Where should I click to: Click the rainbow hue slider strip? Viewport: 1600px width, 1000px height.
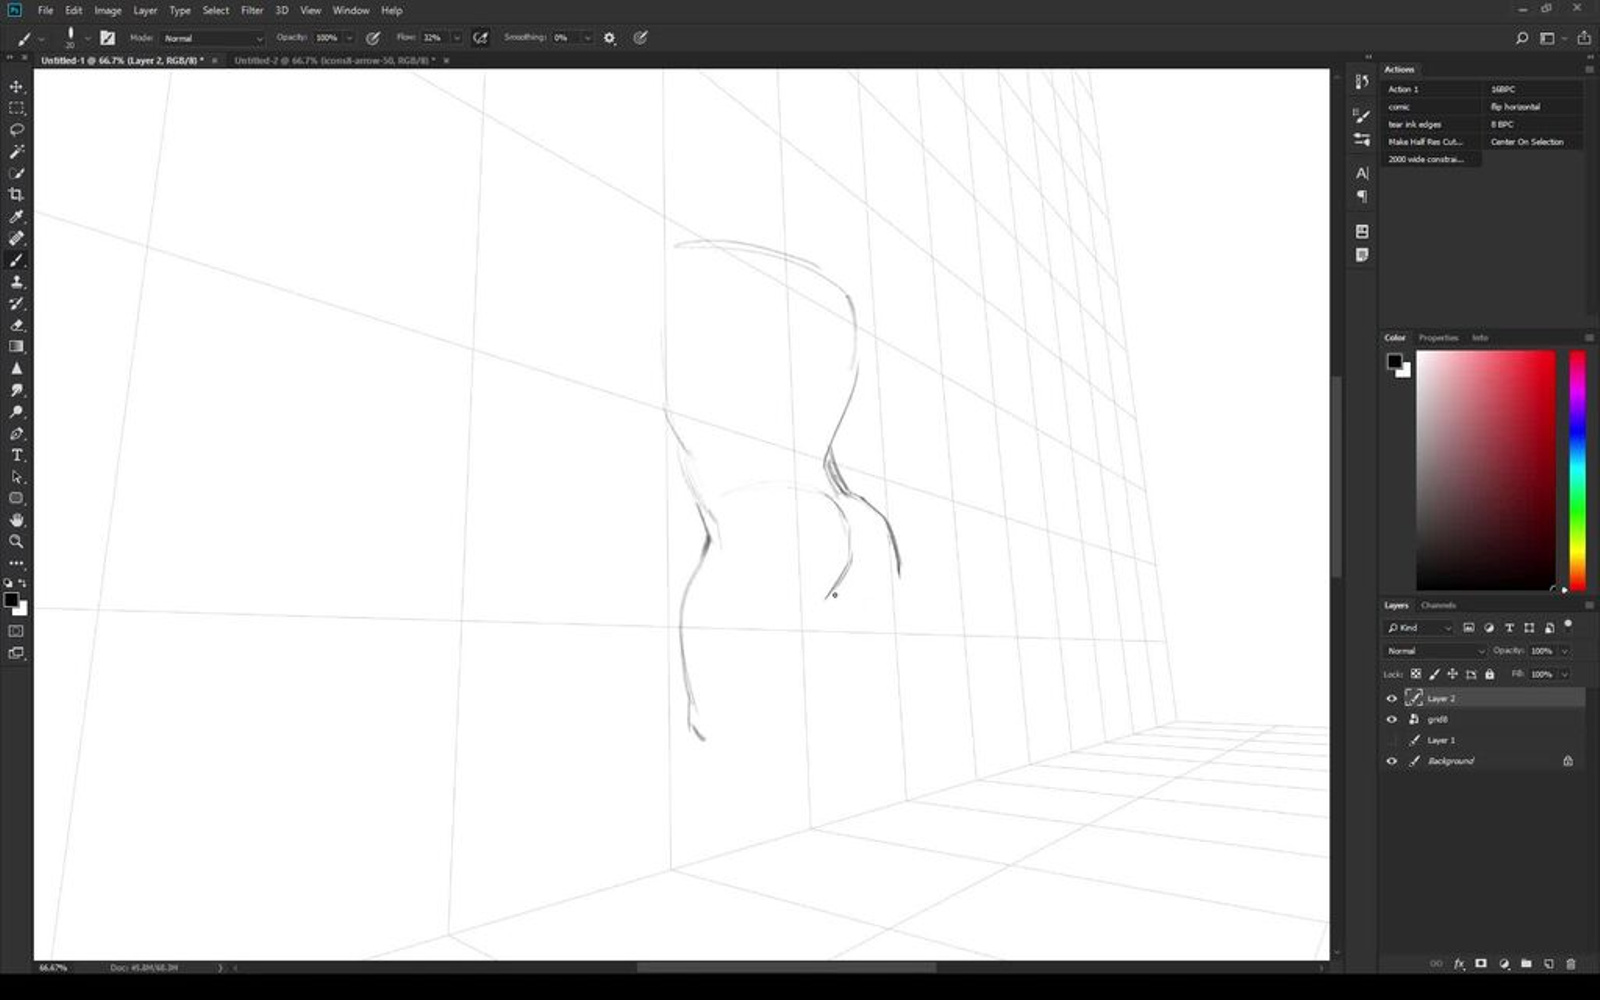point(1577,470)
